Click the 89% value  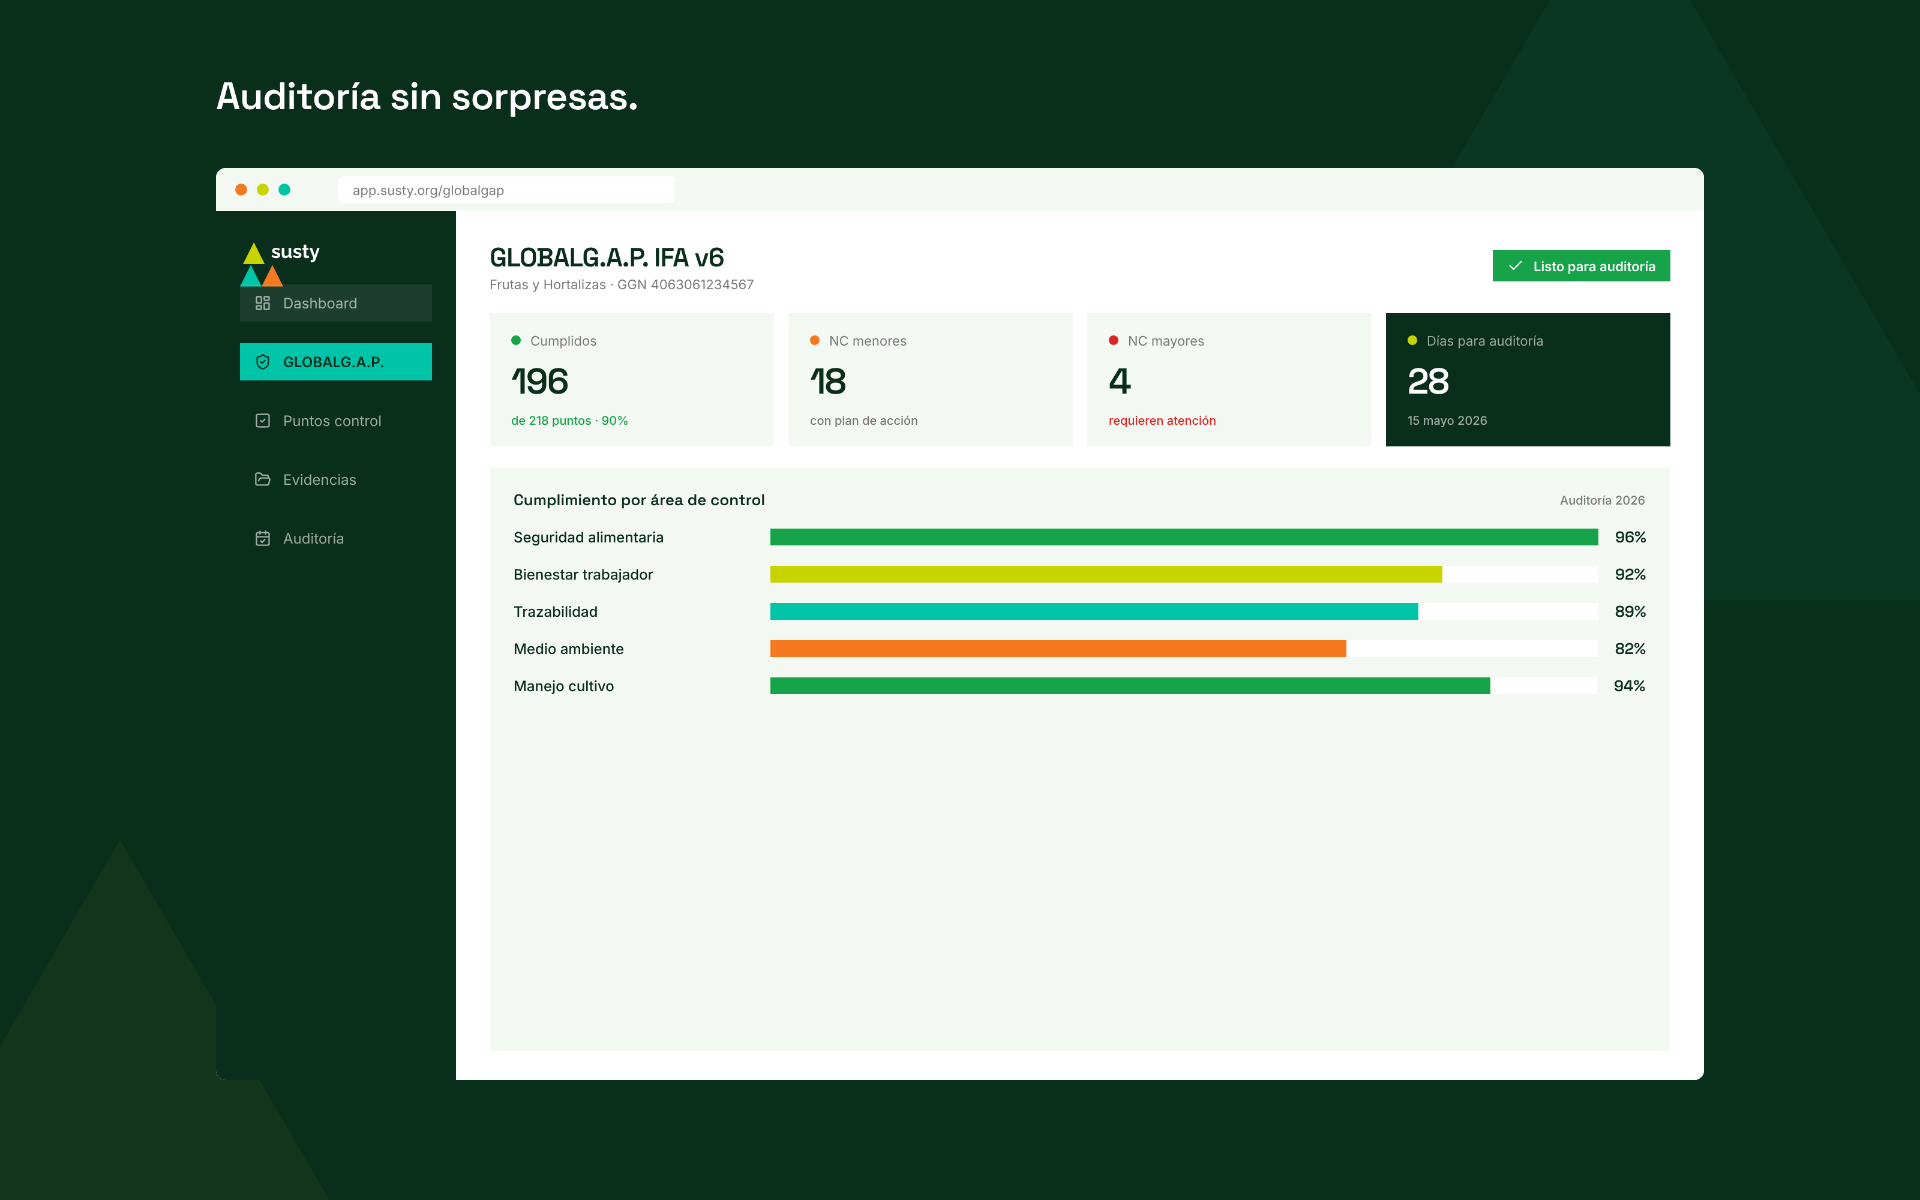[x=1630, y=611]
